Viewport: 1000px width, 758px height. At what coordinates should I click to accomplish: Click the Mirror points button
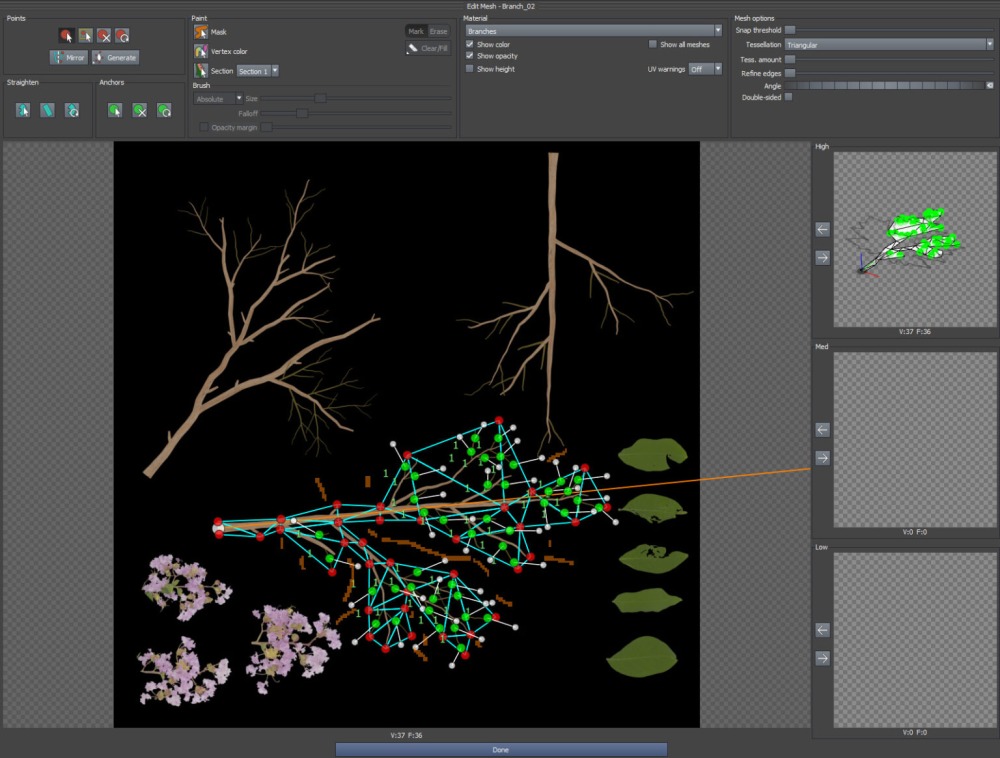pos(68,57)
